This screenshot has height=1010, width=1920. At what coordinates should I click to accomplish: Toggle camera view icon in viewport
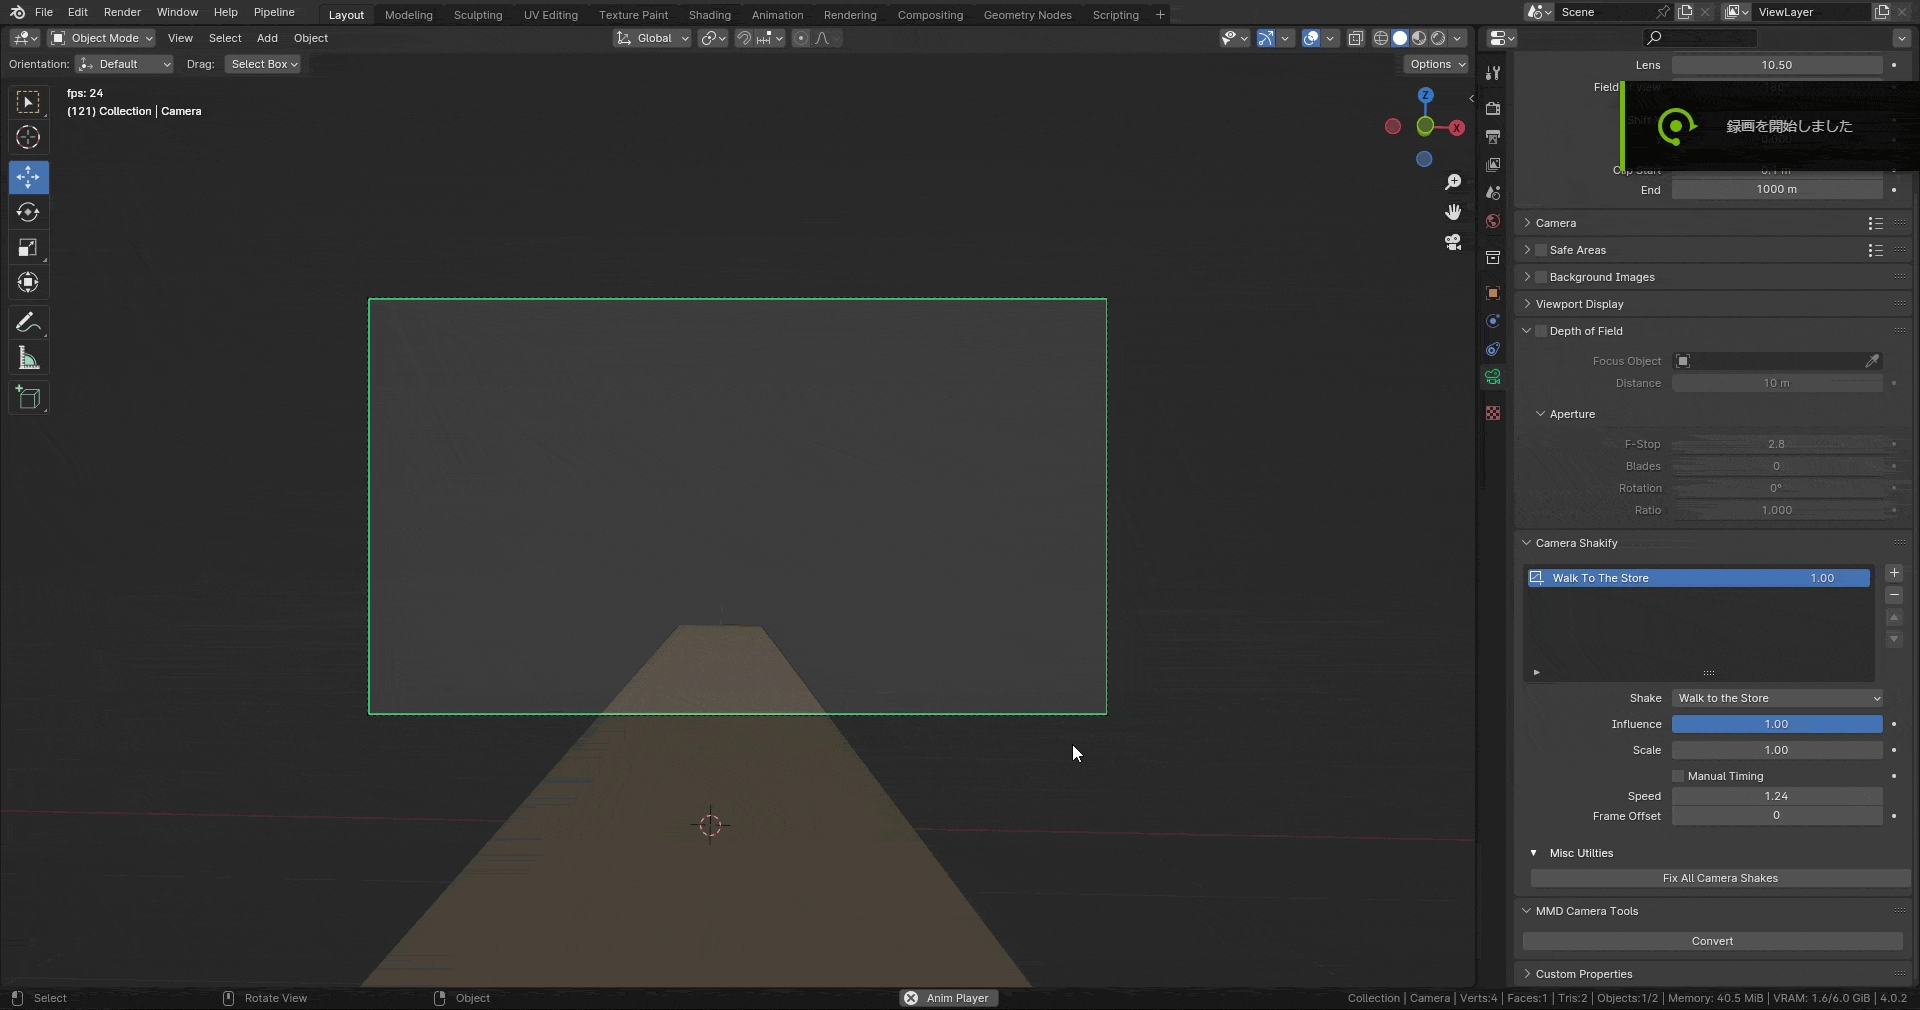point(1453,242)
